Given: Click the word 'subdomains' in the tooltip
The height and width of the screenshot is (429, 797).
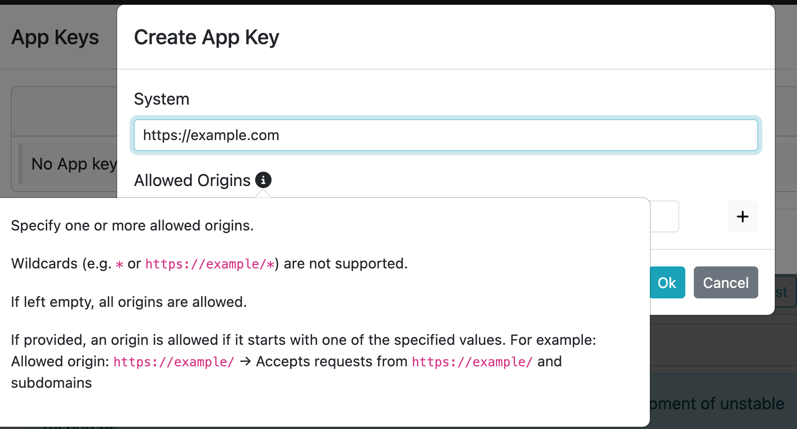Looking at the screenshot, I should pyautogui.click(x=51, y=383).
